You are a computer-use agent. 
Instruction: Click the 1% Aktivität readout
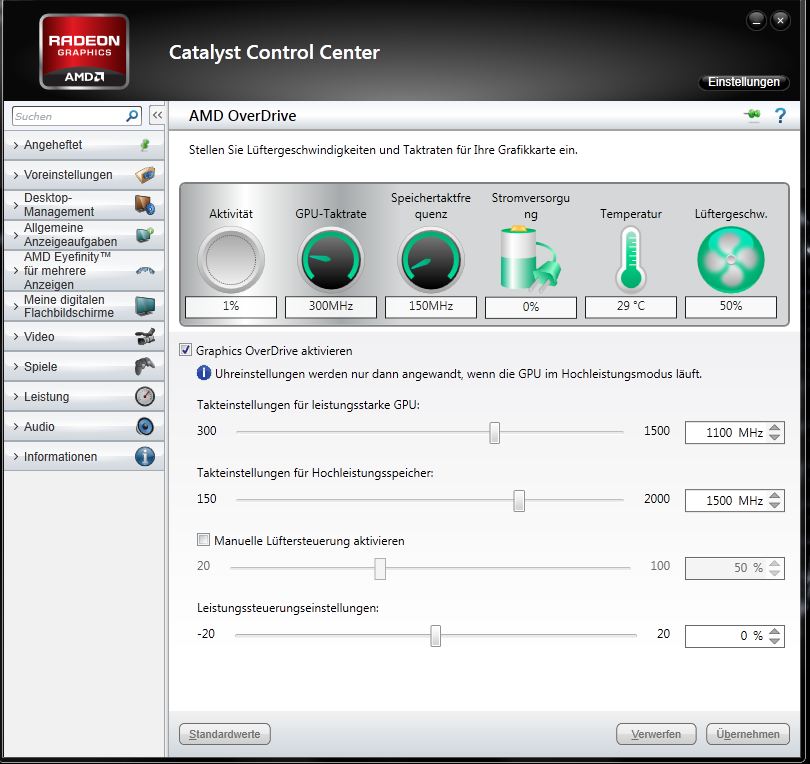click(231, 306)
